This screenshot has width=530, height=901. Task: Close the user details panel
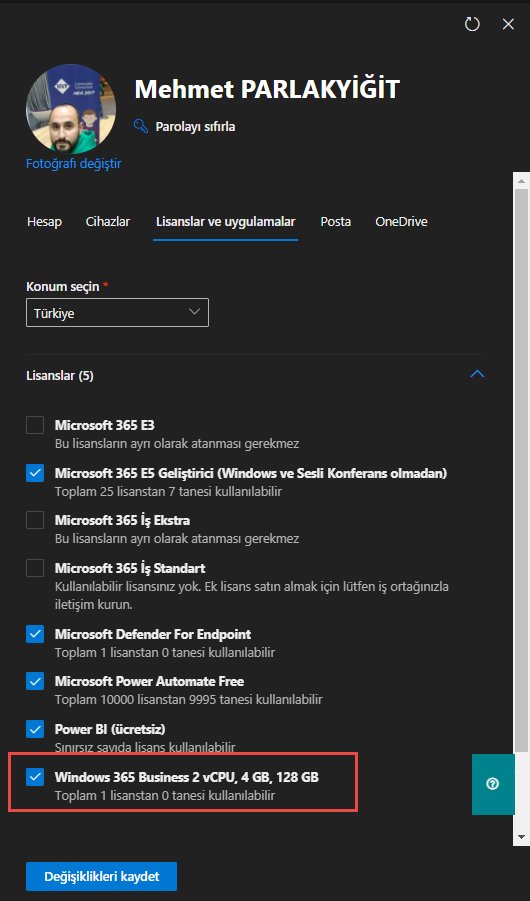pyautogui.click(x=508, y=24)
